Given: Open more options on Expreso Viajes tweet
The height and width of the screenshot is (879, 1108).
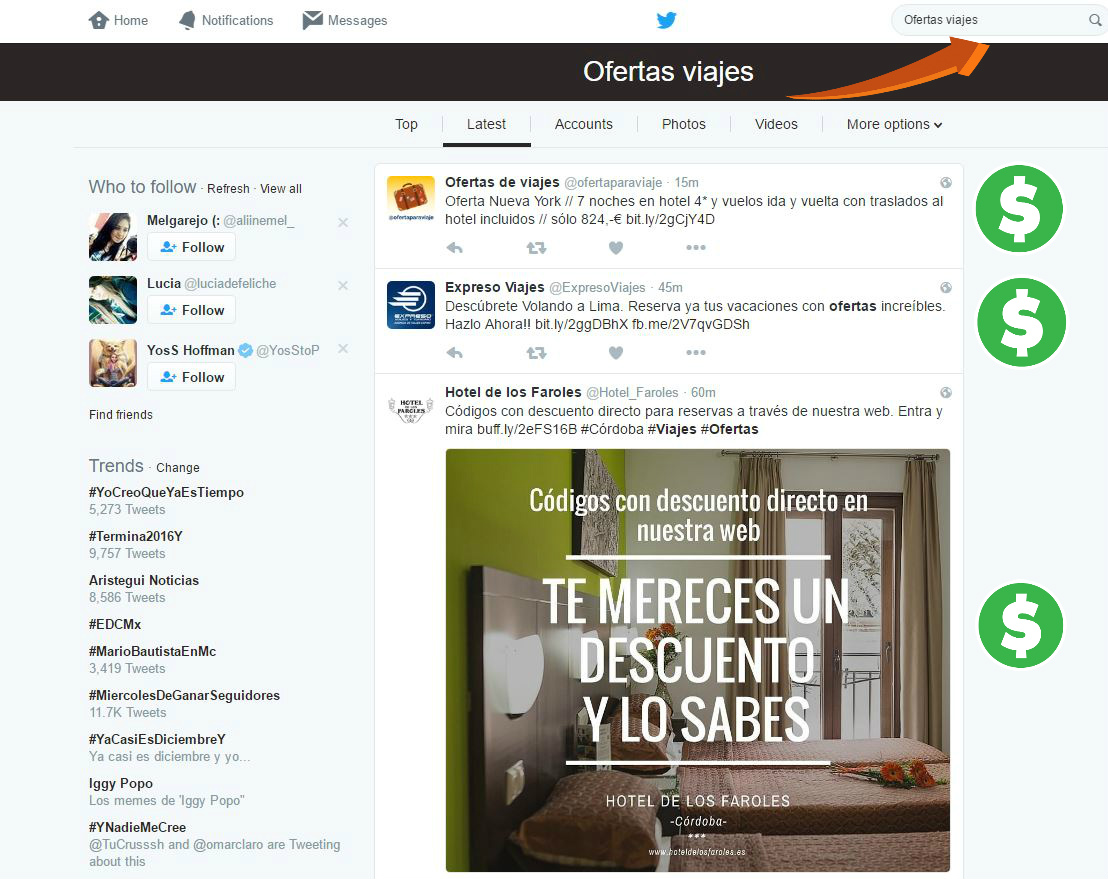Looking at the screenshot, I should pos(696,353).
